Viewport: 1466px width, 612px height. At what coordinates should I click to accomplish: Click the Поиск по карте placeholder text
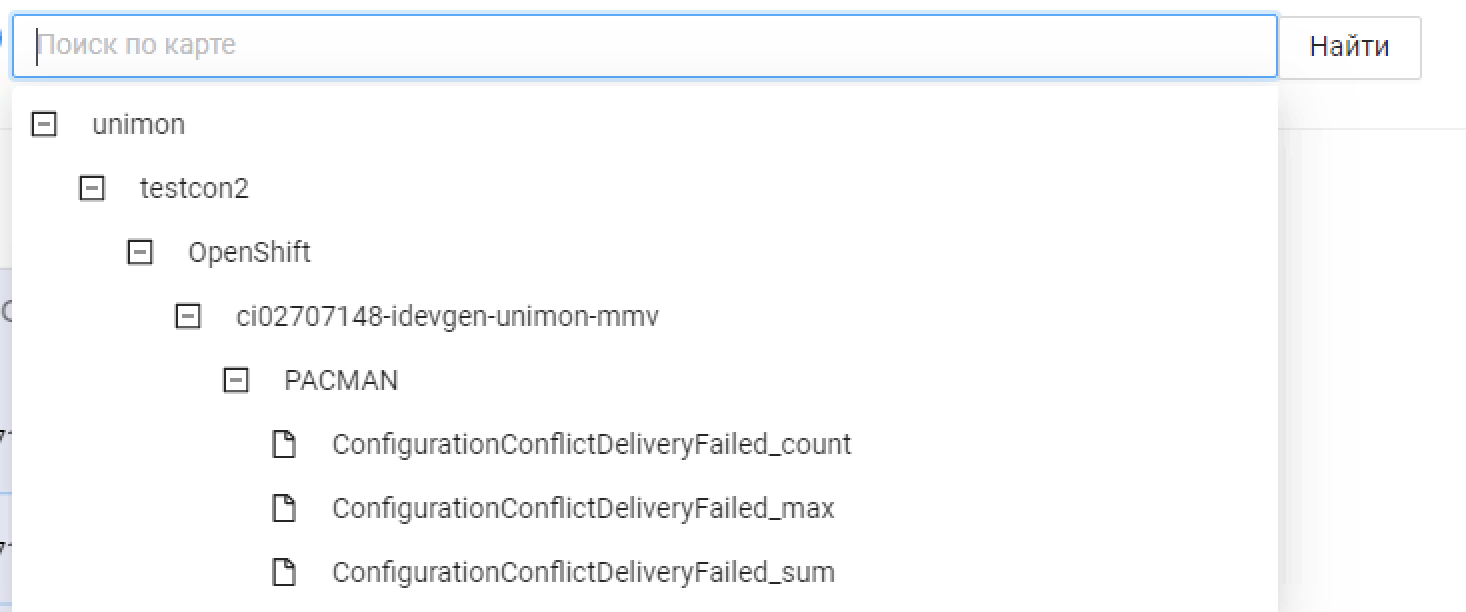tap(137, 46)
